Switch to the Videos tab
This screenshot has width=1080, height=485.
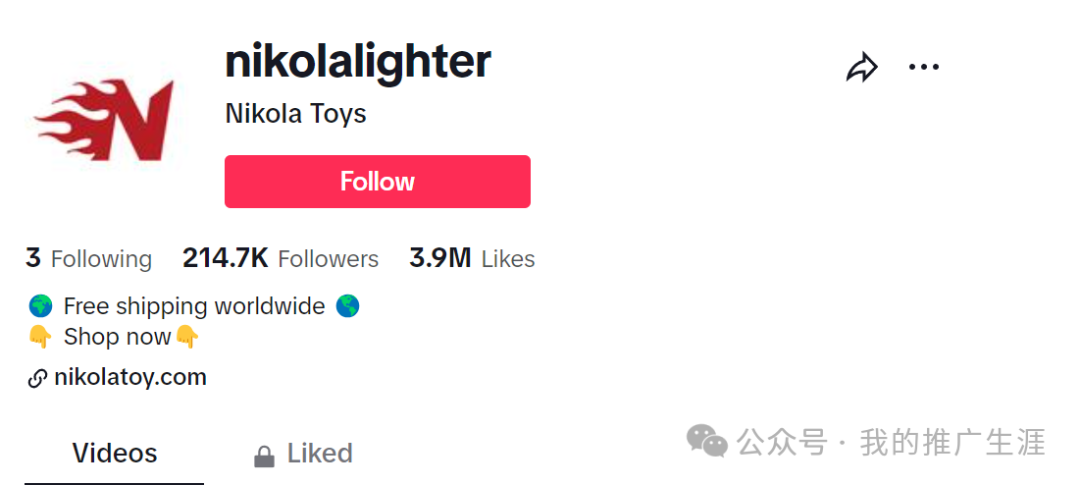(x=114, y=453)
